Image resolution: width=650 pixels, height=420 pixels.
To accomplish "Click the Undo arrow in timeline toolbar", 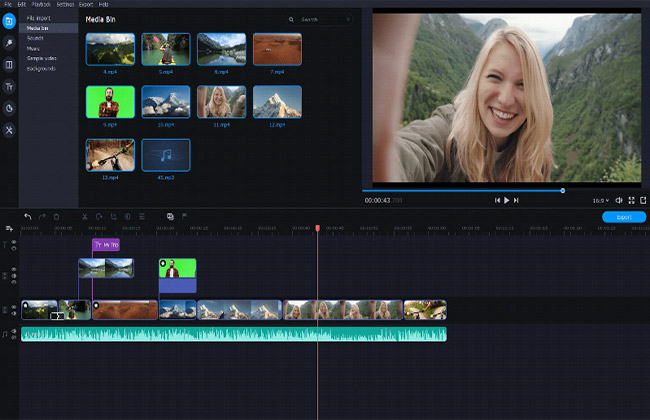I will (27, 216).
